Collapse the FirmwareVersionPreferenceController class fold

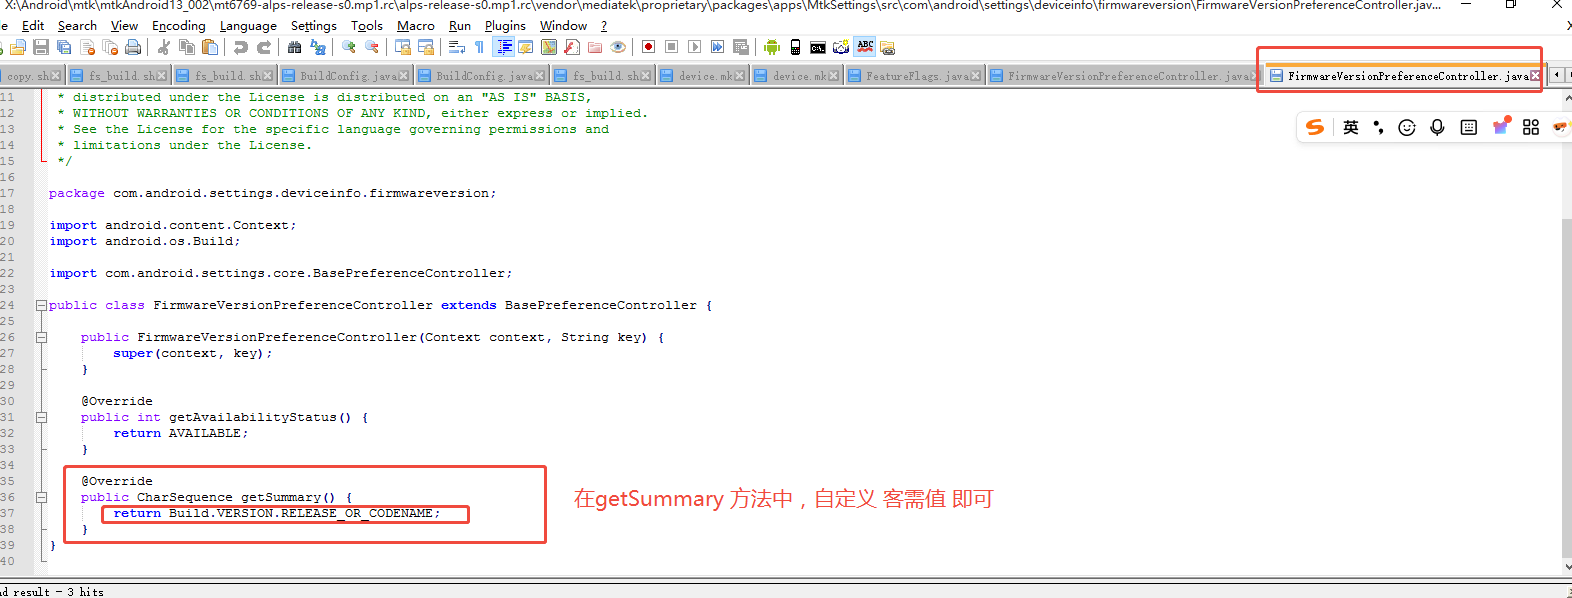(x=41, y=305)
